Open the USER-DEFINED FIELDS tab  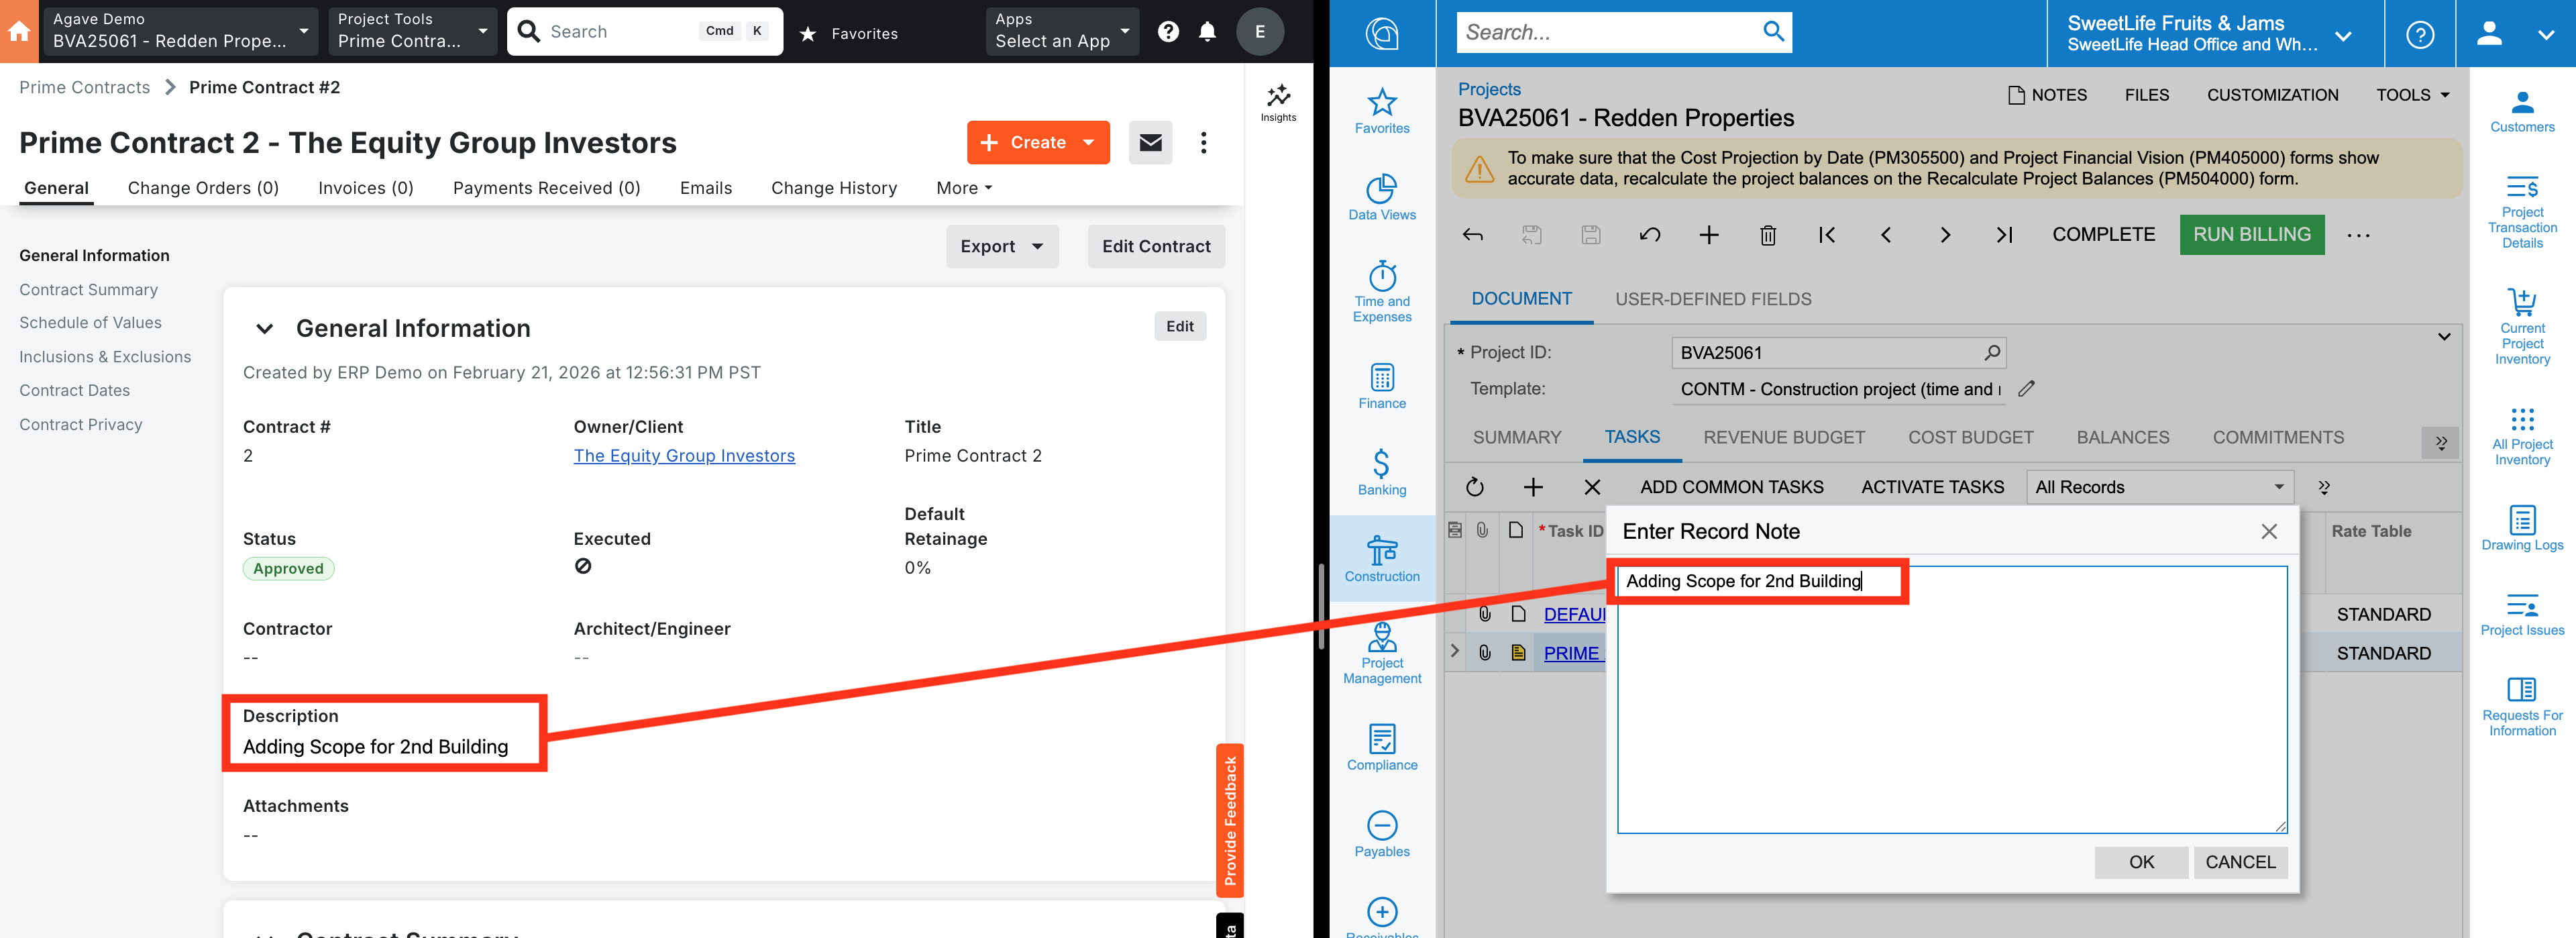(x=1713, y=298)
